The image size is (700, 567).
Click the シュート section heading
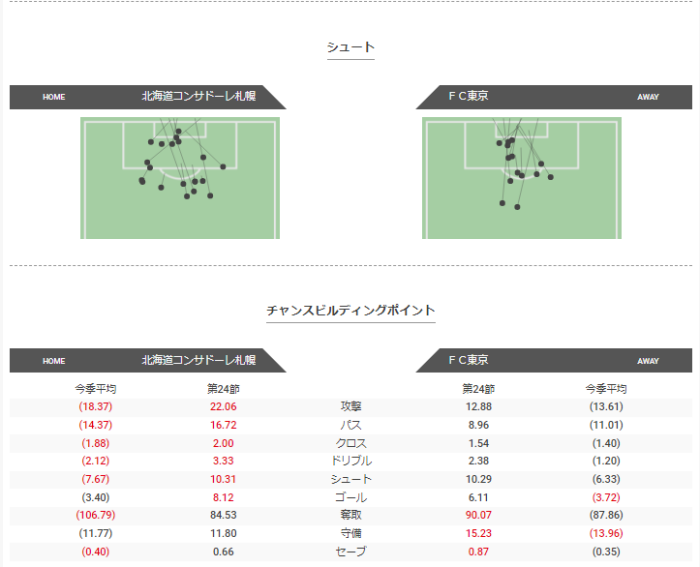350,47
